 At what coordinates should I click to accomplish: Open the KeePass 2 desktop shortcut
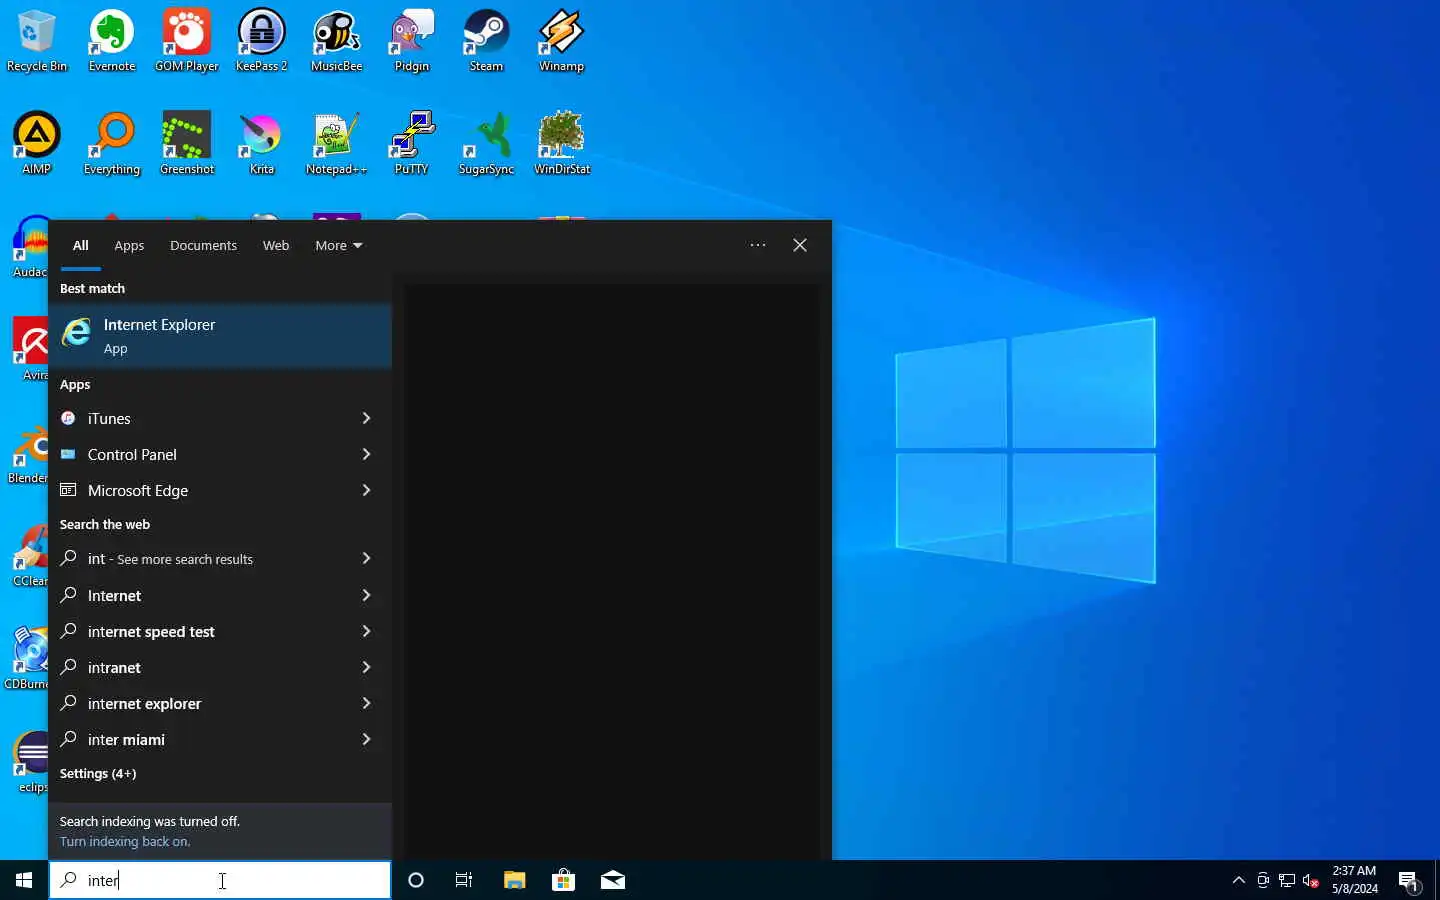click(262, 40)
